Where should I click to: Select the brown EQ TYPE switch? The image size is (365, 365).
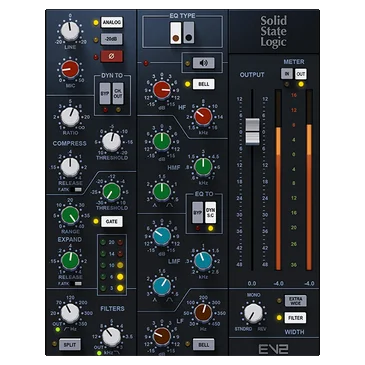click(x=175, y=33)
